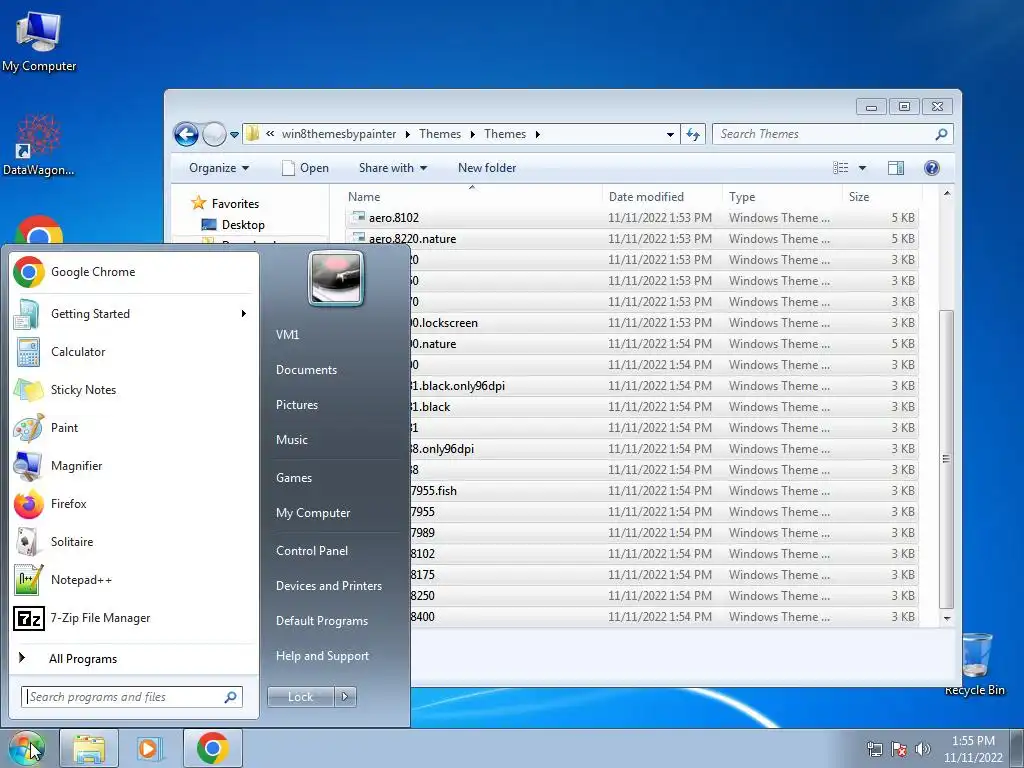The height and width of the screenshot is (768, 1024).
Task: Open VM1 user folder link
Action: click(x=287, y=334)
